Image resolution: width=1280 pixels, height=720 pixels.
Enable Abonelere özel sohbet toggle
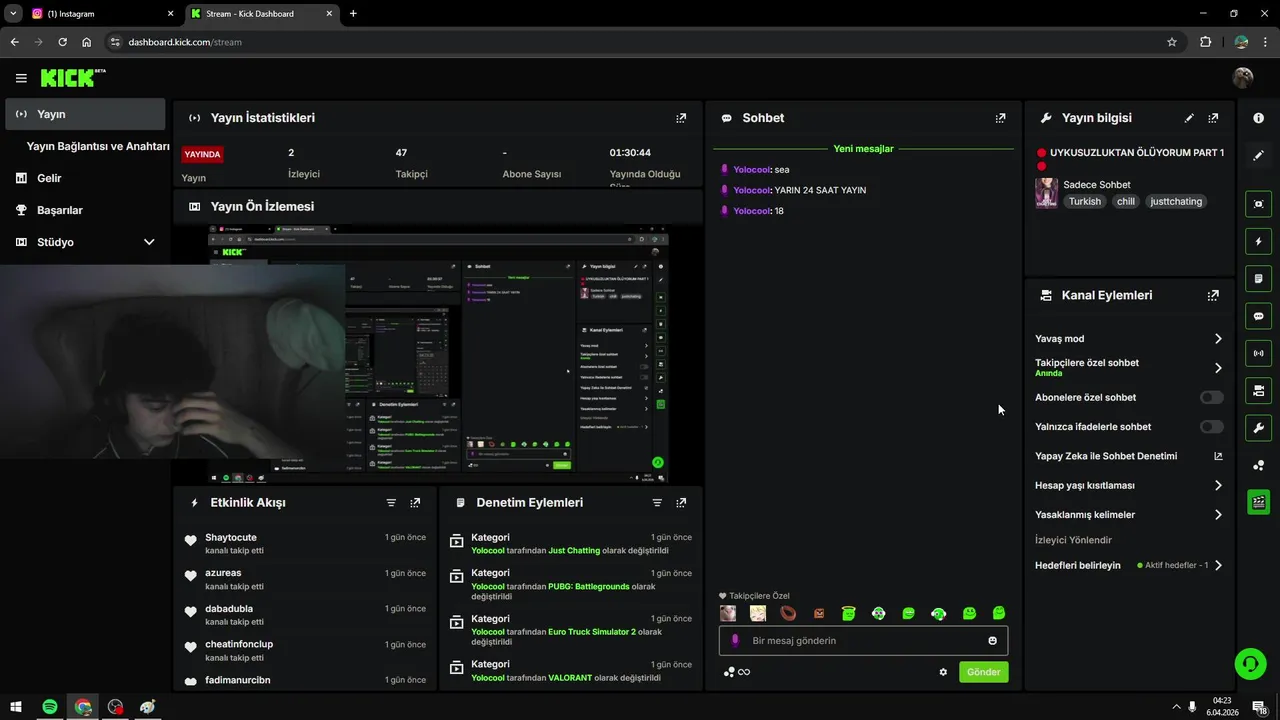pos(1211,398)
